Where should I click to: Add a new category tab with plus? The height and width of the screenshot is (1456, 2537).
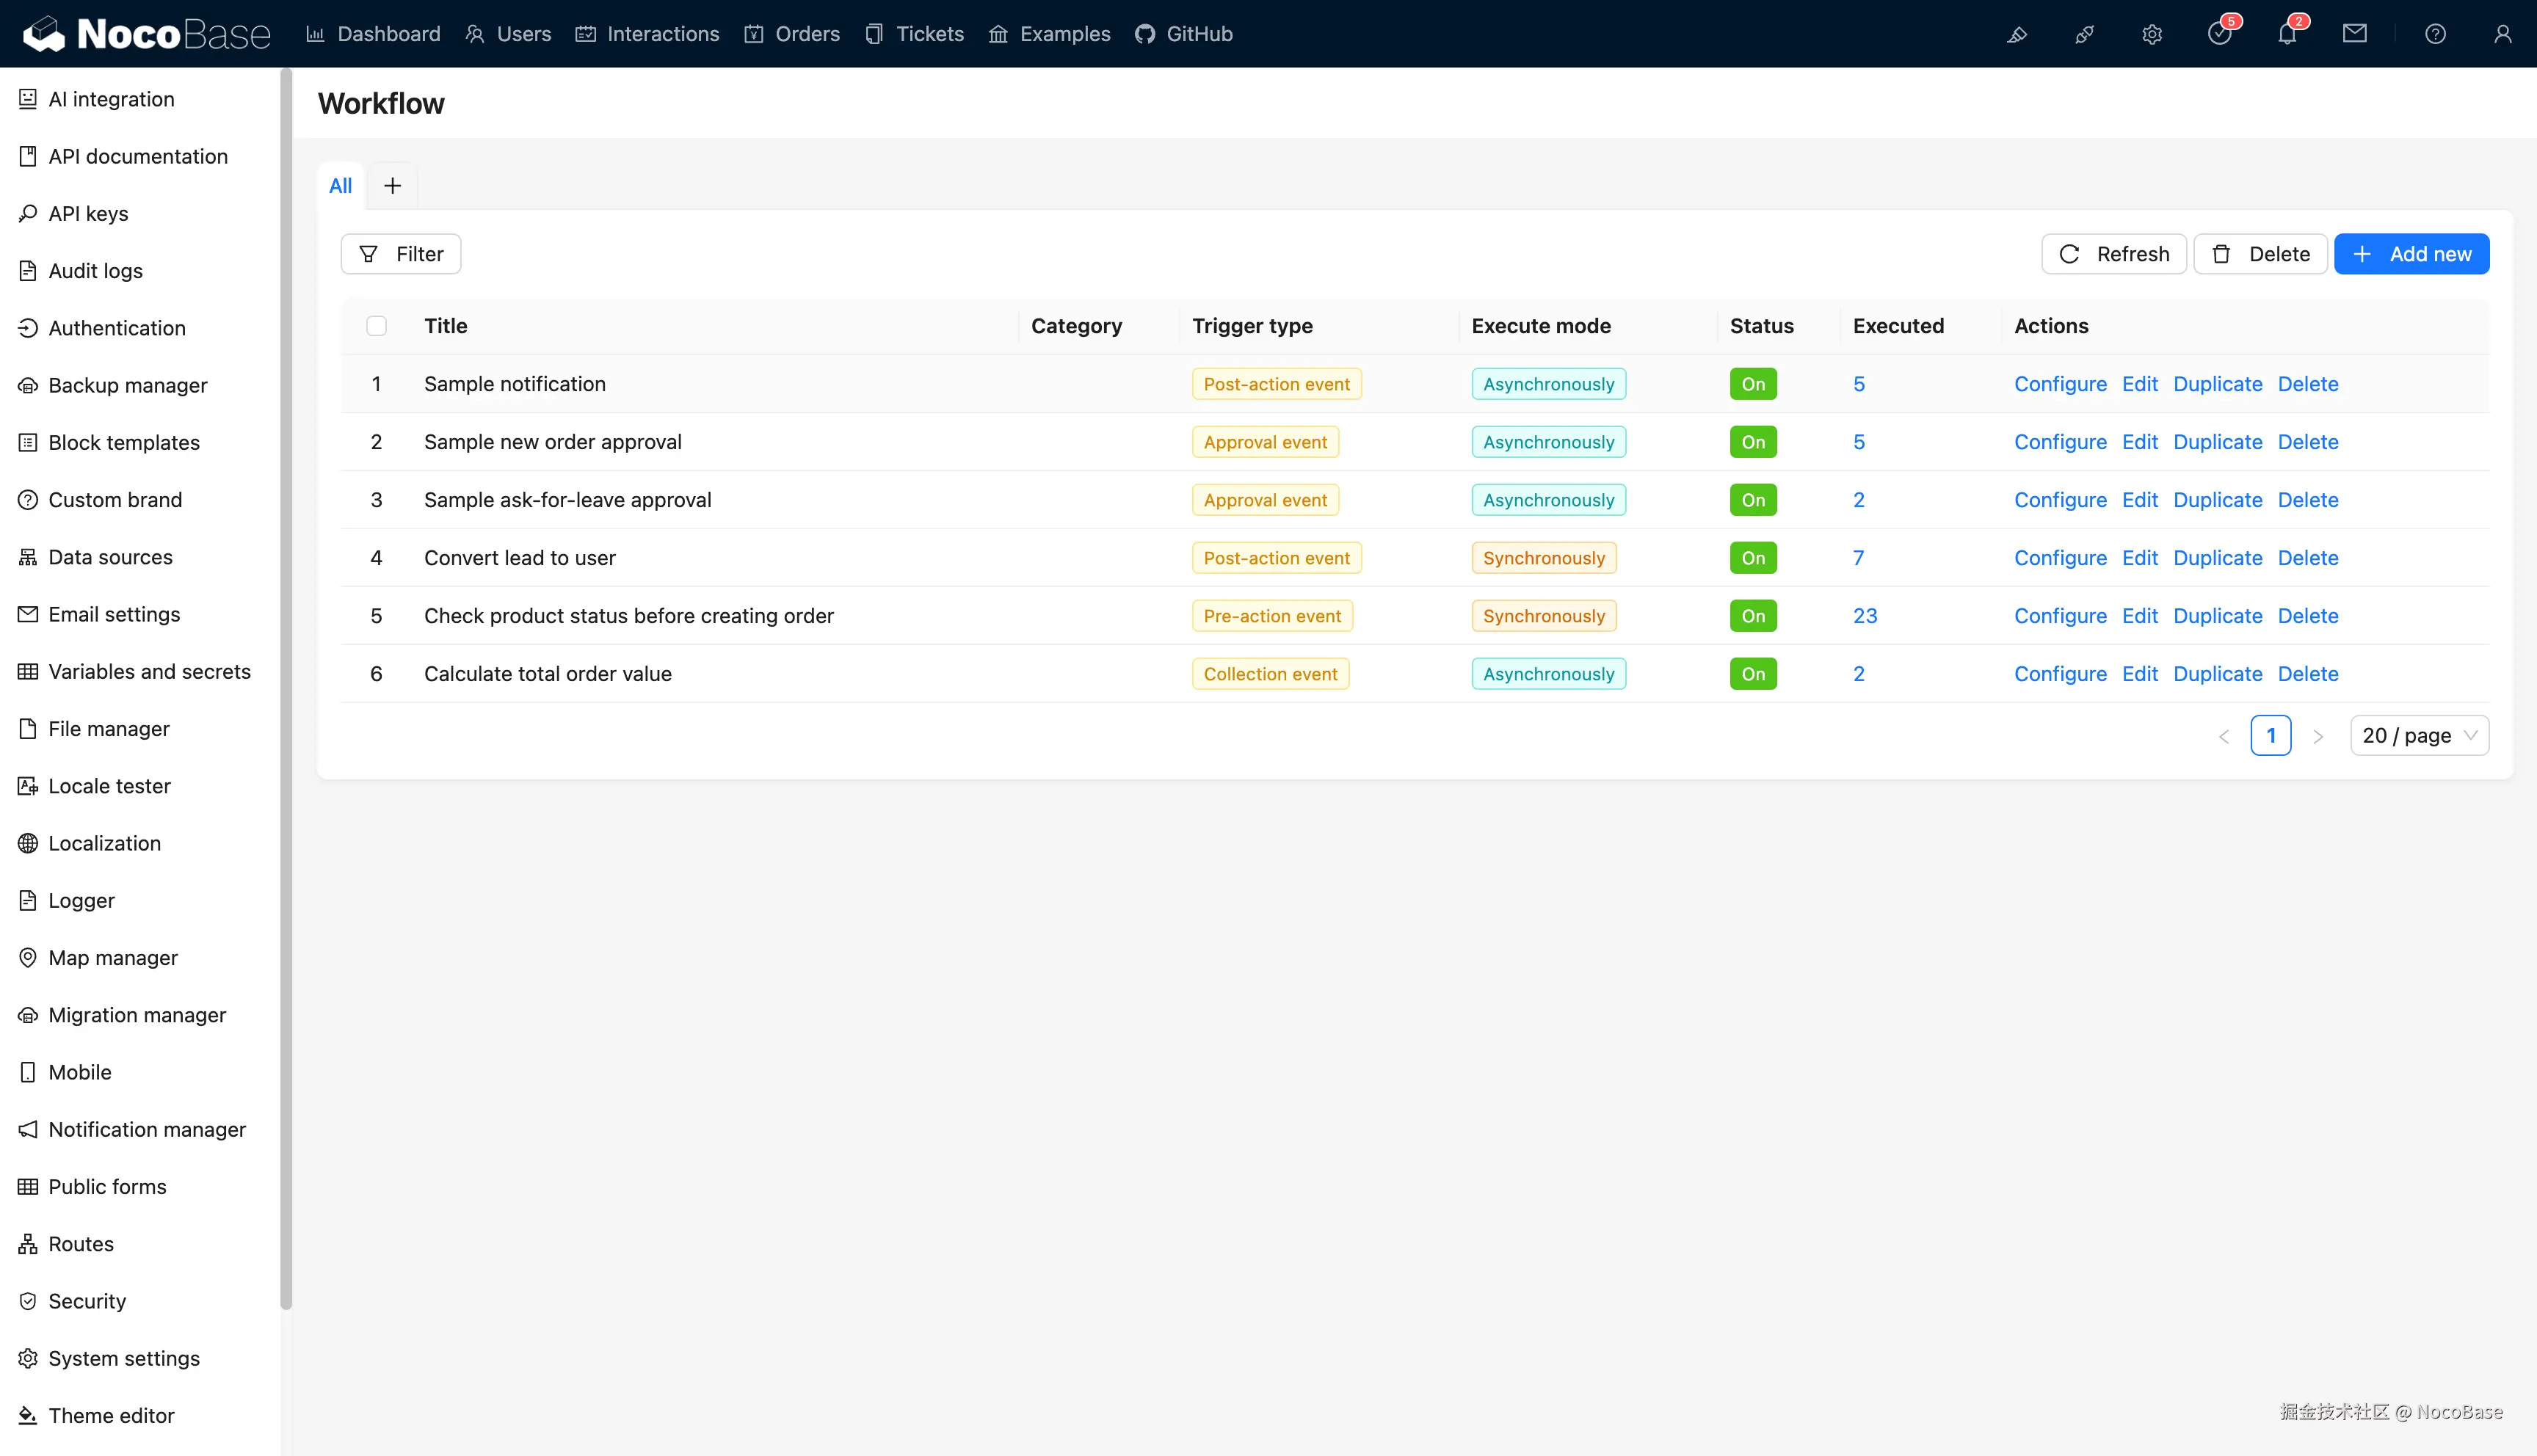coord(392,186)
